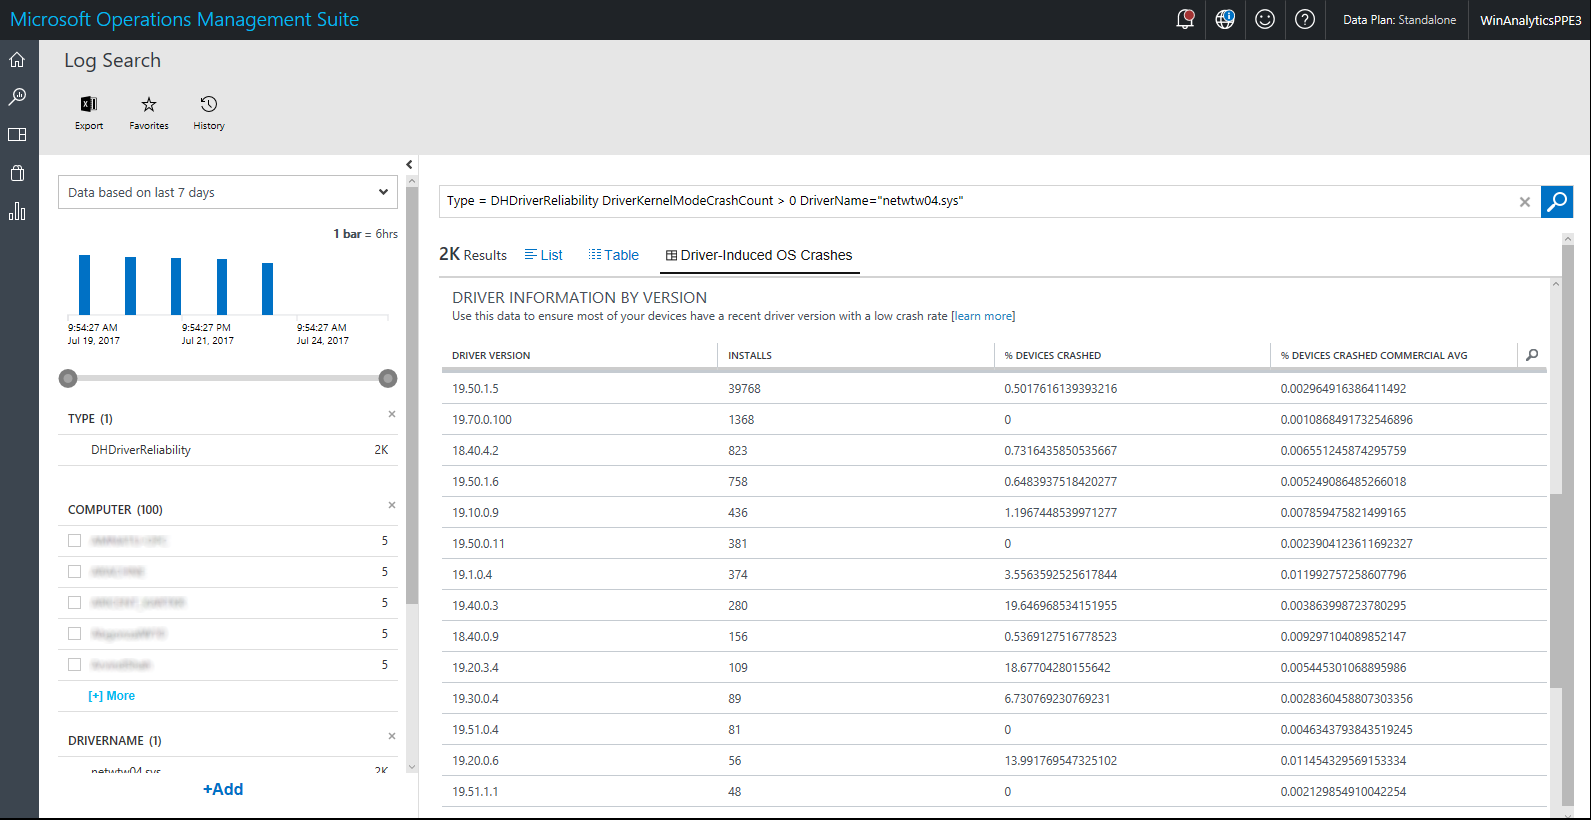The image size is (1591, 820).
Task: Open the Home icon in left sidebar
Action: tap(17, 60)
